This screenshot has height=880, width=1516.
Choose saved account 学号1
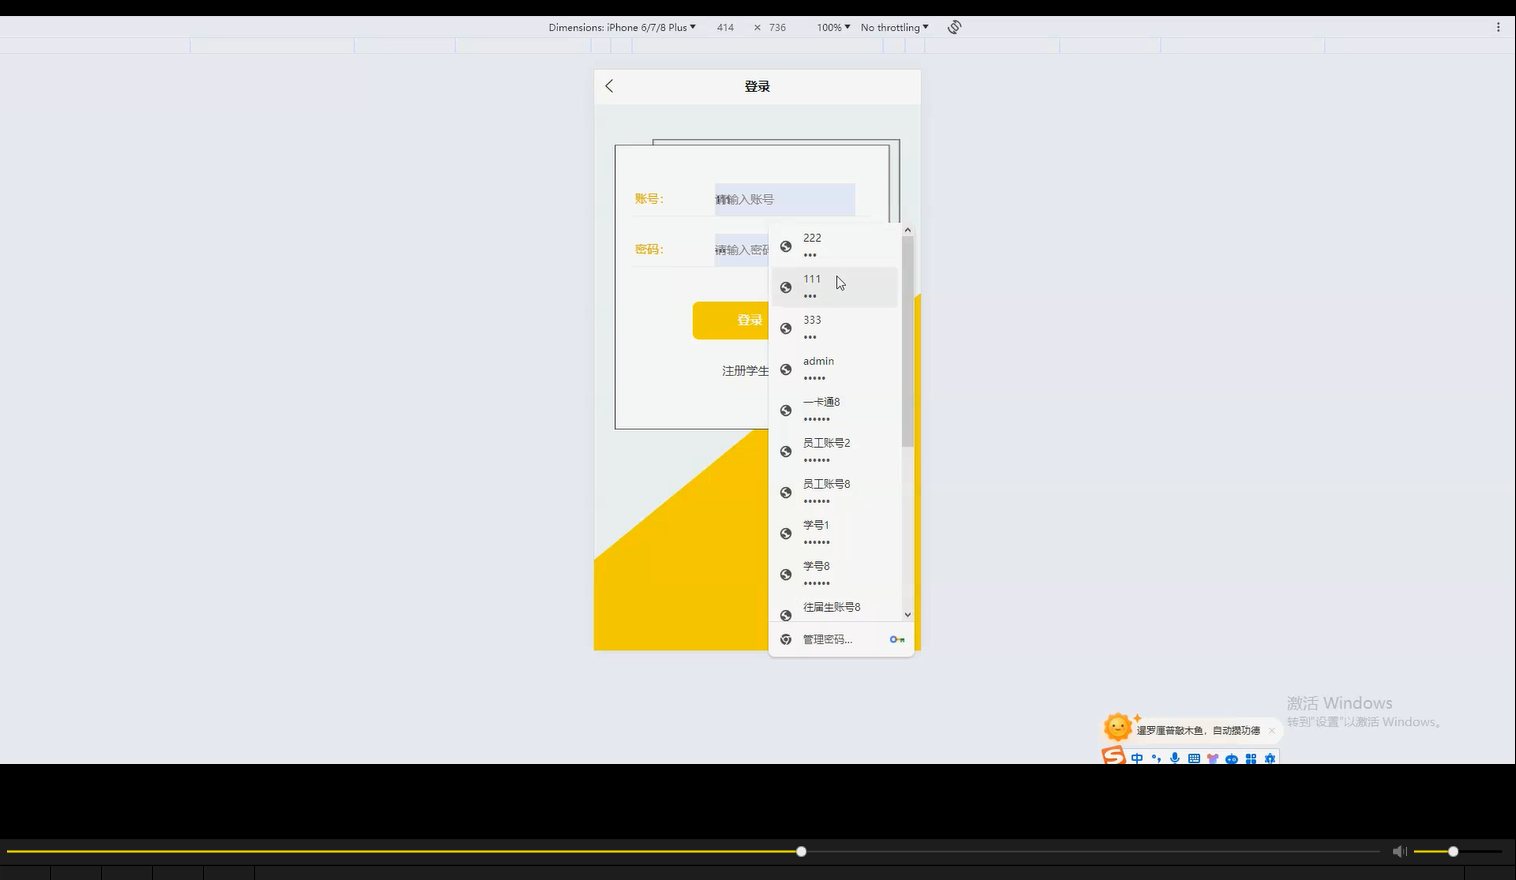pos(835,533)
